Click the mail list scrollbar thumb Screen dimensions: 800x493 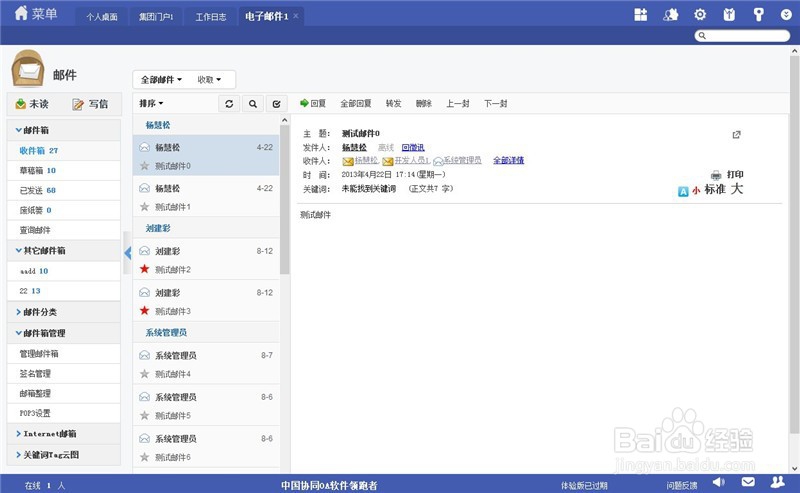pos(284,199)
